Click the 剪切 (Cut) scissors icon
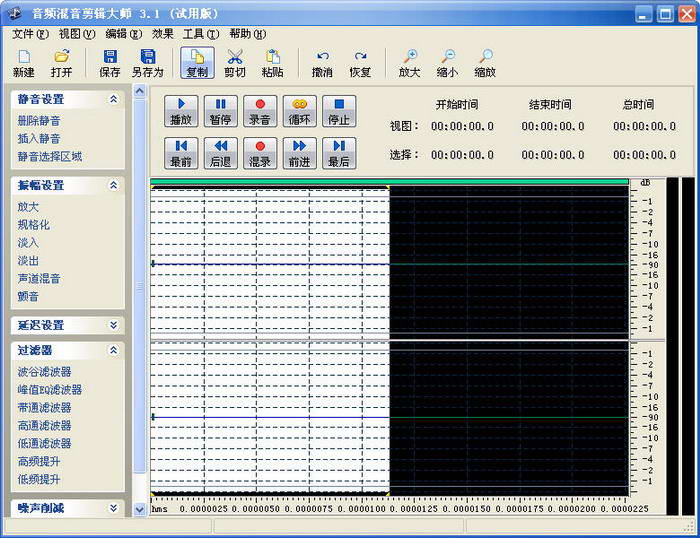 coord(235,57)
